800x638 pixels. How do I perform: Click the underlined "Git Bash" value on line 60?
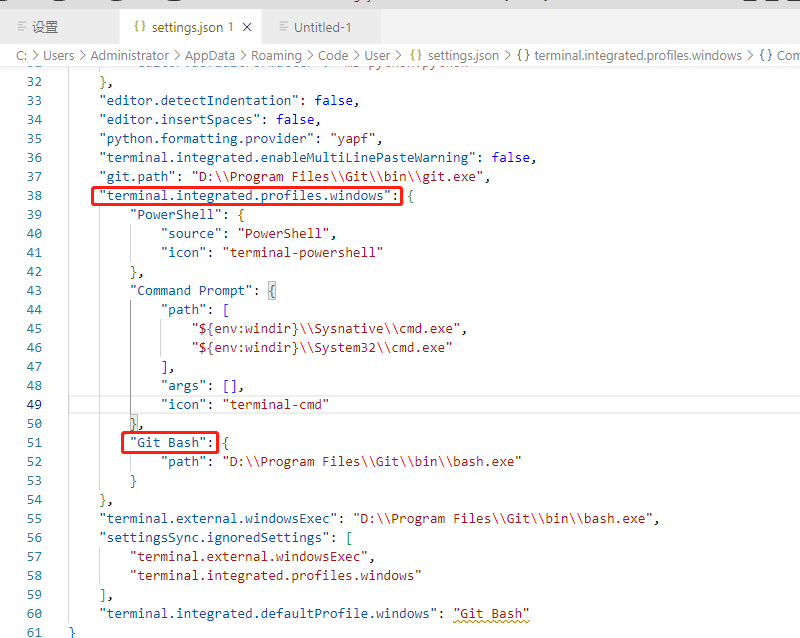point(491,614)
